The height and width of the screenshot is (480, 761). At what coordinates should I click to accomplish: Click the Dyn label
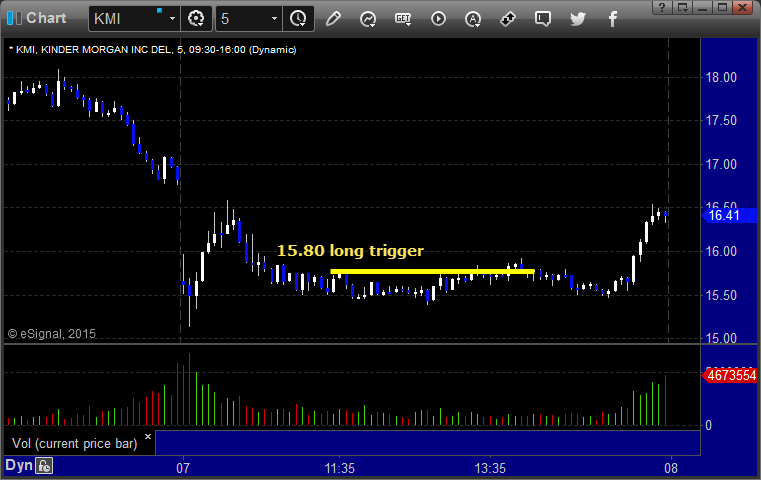pos(18,465)
